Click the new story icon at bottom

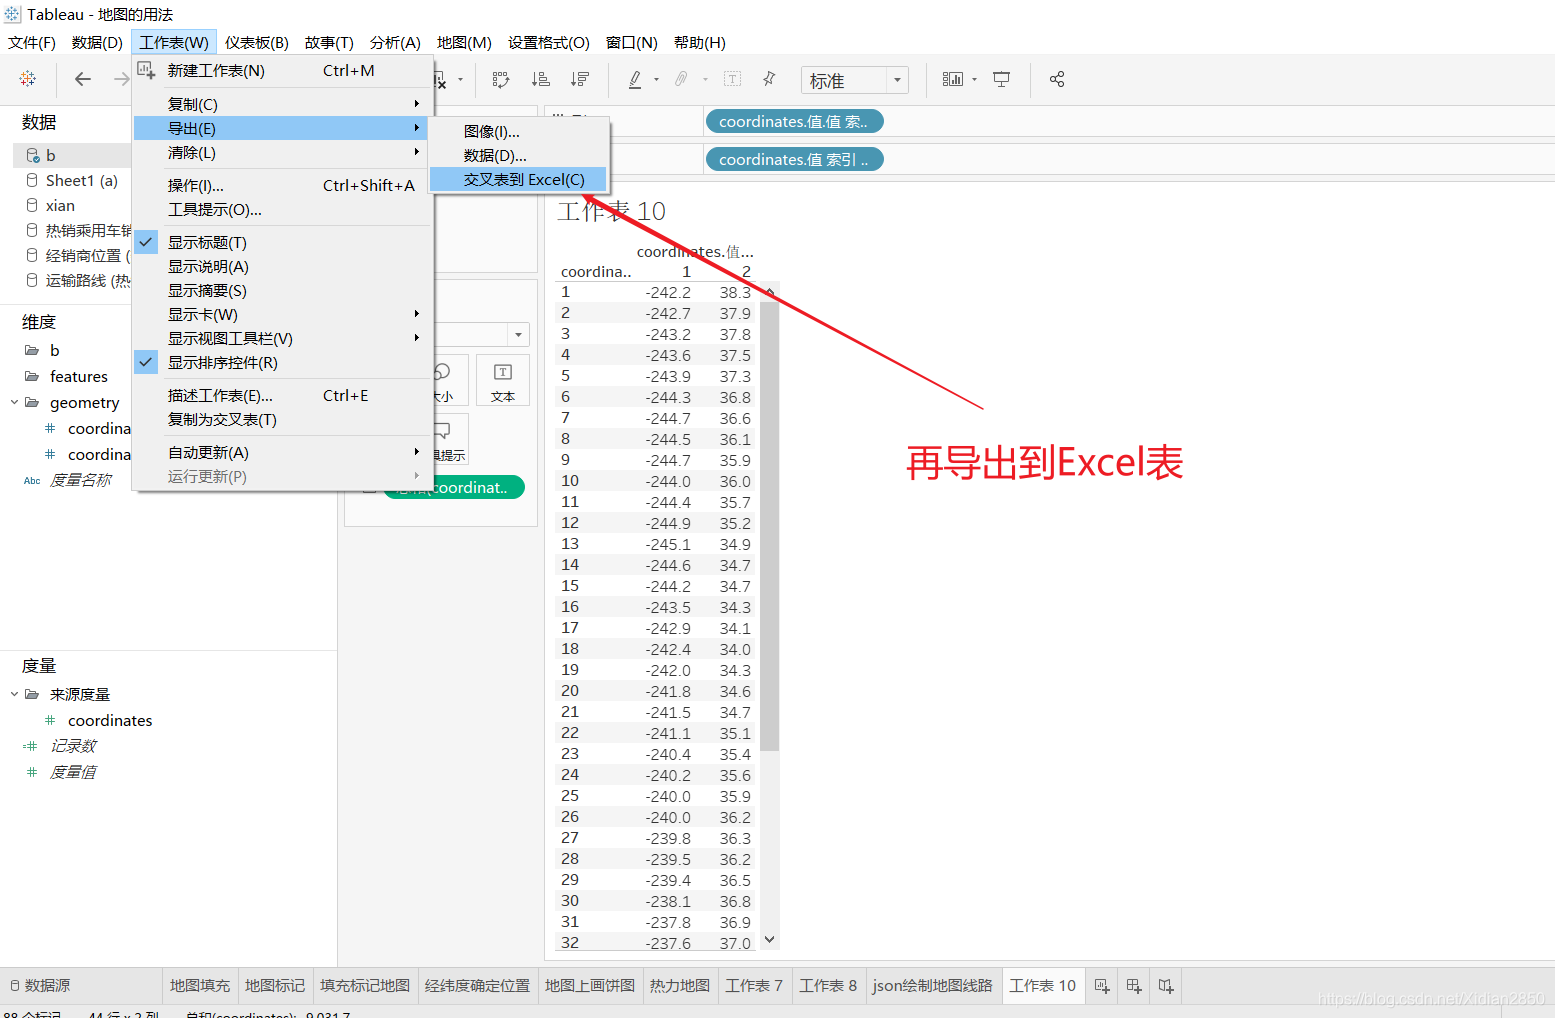pos(1166,986)
